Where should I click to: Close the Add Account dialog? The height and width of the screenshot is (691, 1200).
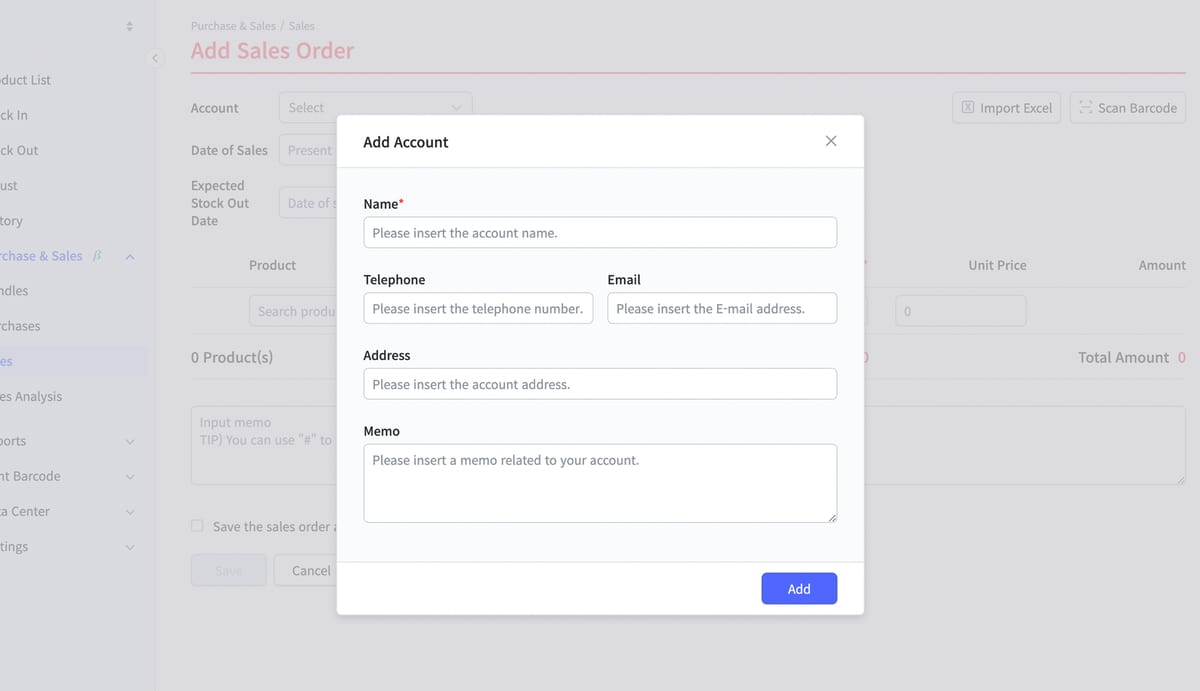click(830, 141)
